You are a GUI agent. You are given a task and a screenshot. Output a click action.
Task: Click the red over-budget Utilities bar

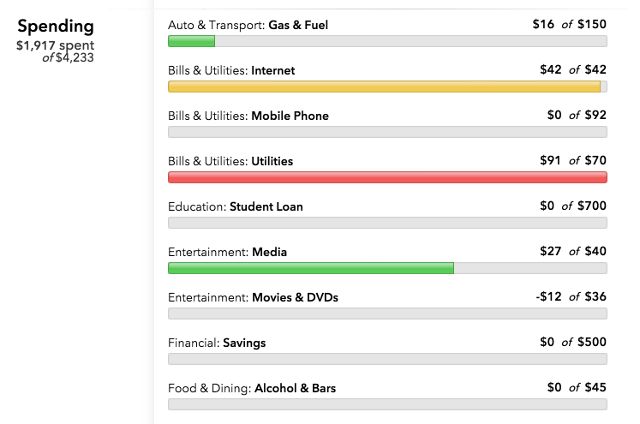point(387,177)
